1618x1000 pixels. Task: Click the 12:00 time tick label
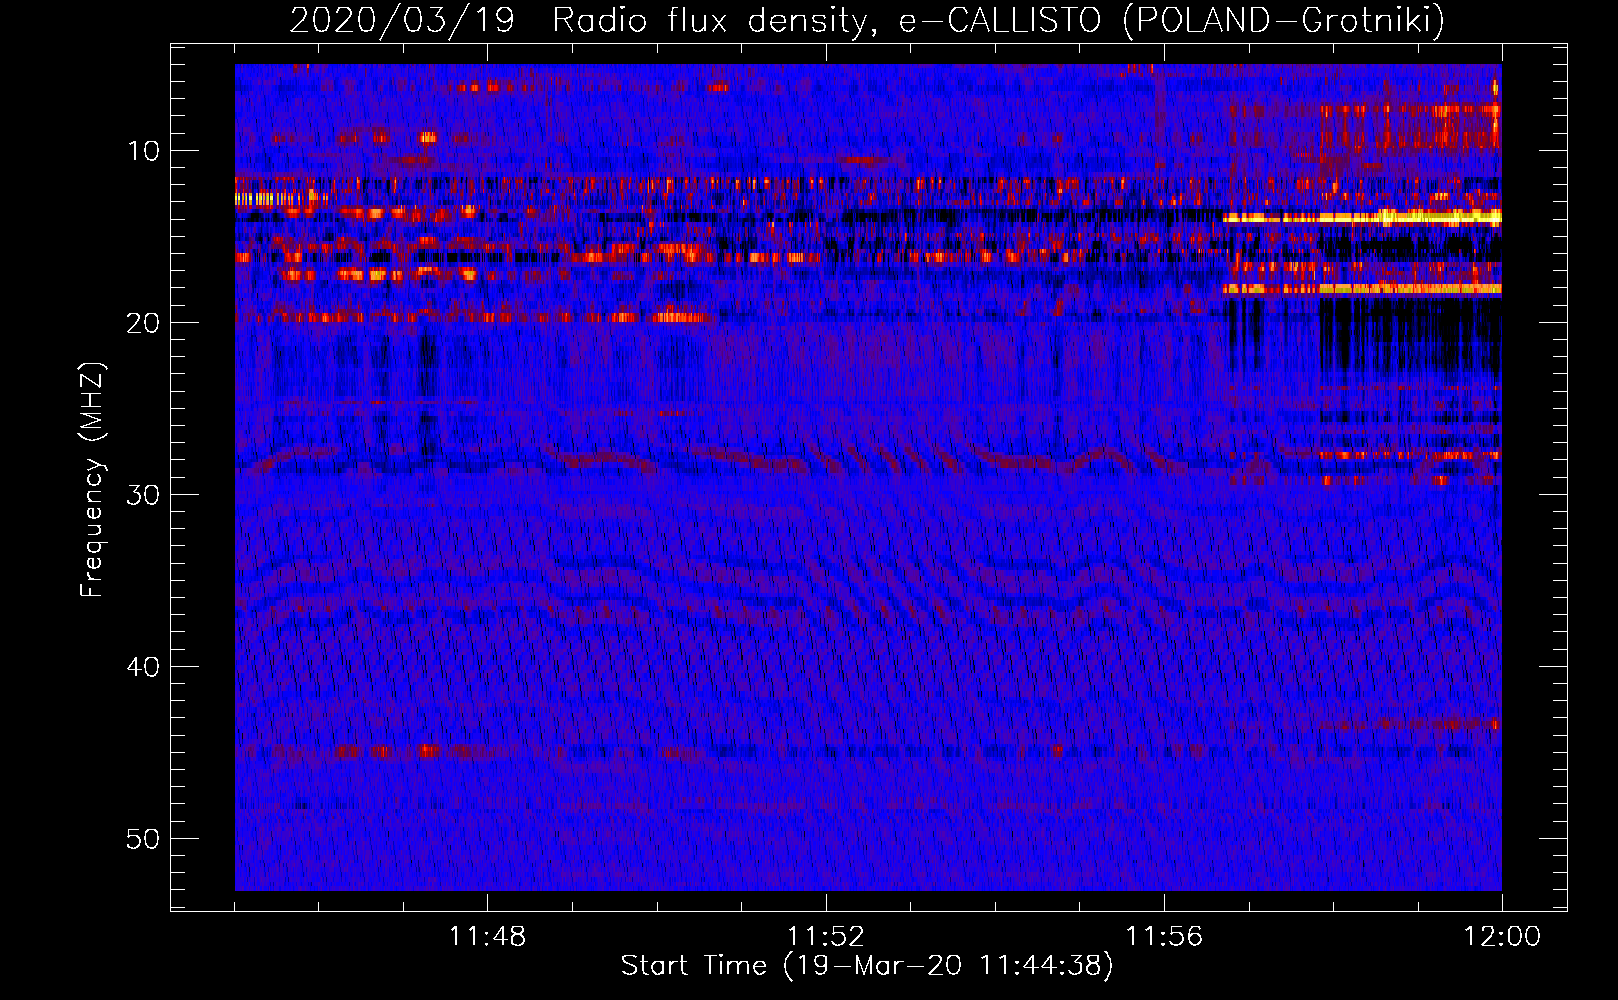[1502, 937]
